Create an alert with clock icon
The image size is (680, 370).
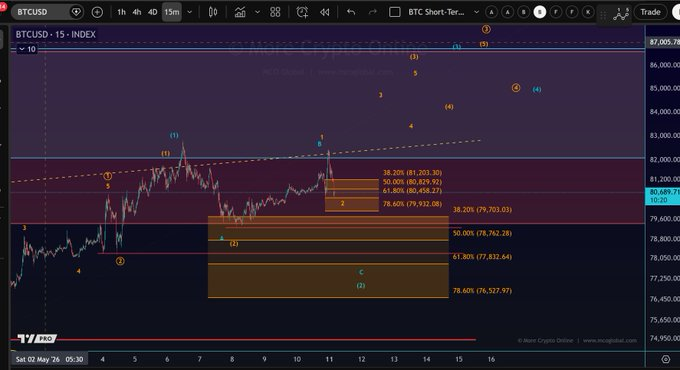302,12
